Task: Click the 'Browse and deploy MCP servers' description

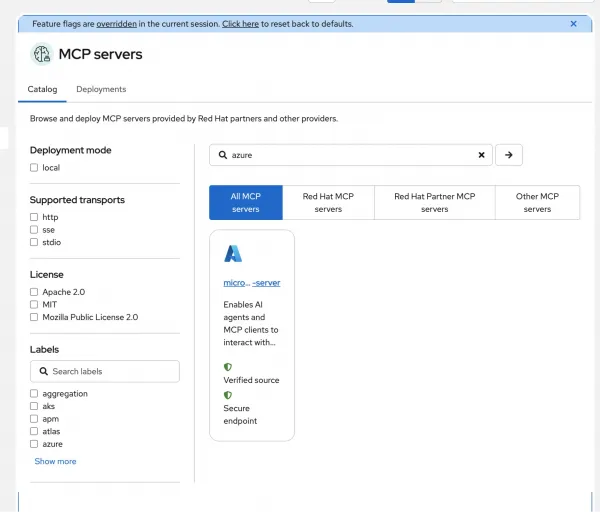Action: click(x=184, y=119)
